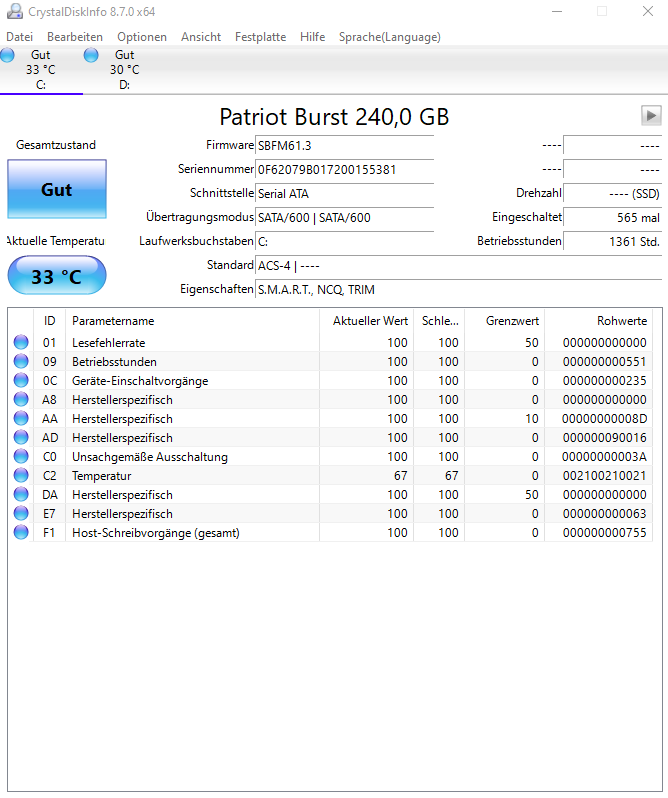Select the C: drive tab
The image size is (668, 798).
point(41,70)
